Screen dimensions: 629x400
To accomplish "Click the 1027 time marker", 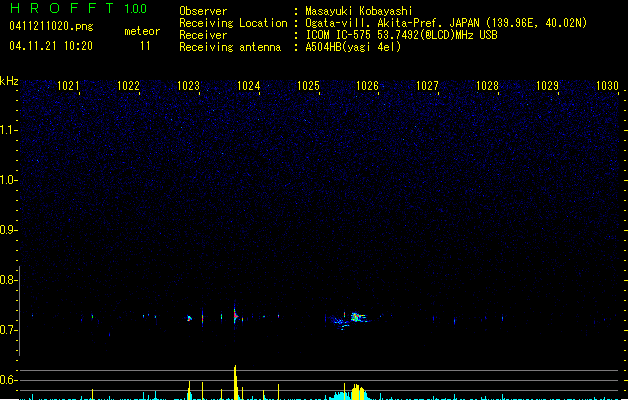I will pos(427,86).
